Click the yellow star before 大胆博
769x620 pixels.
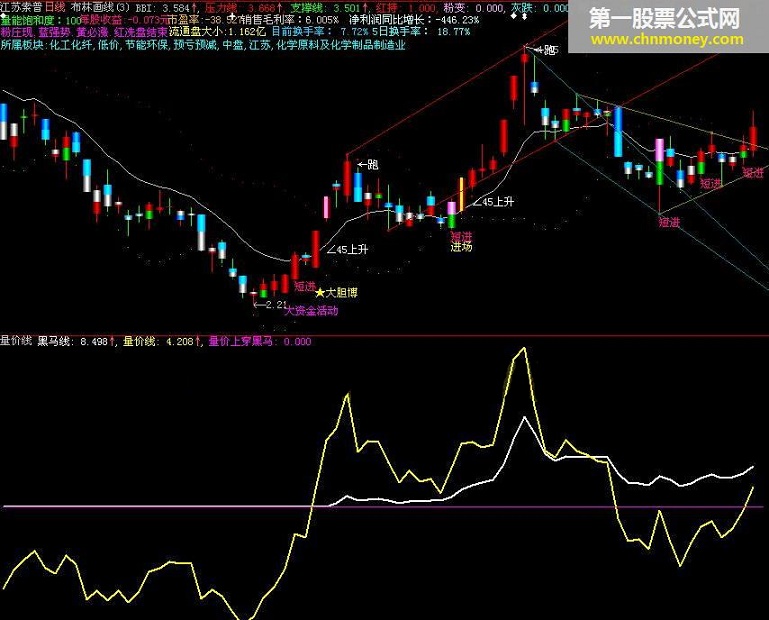(x=320, y=293)
